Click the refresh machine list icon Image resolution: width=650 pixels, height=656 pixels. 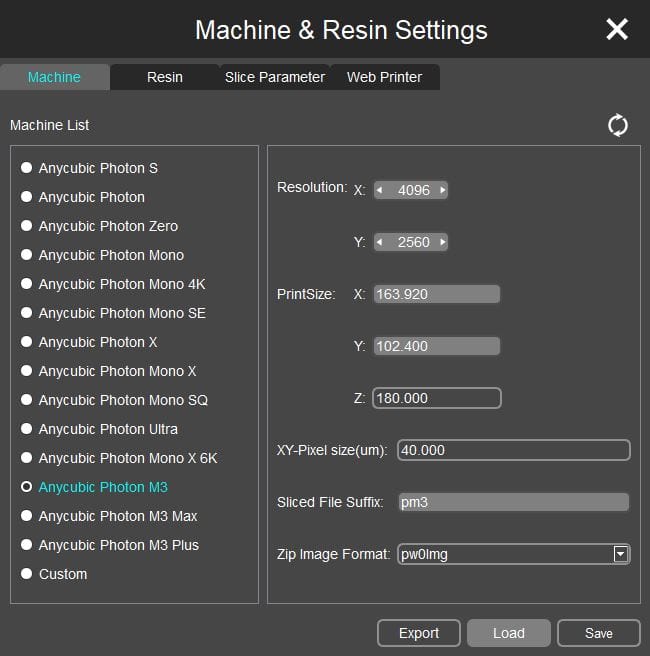point(617,125)
